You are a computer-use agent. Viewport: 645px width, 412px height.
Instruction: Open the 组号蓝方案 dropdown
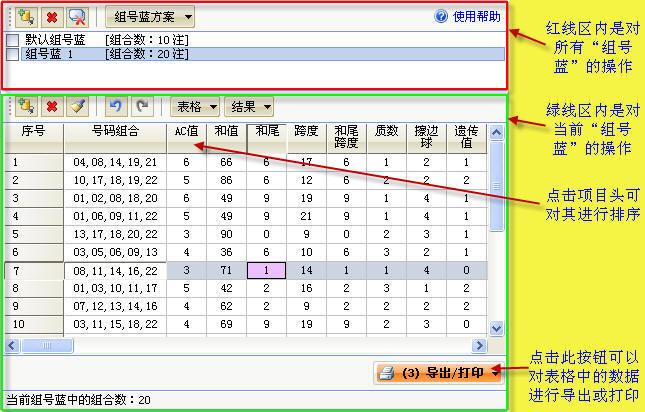(150, 17)
